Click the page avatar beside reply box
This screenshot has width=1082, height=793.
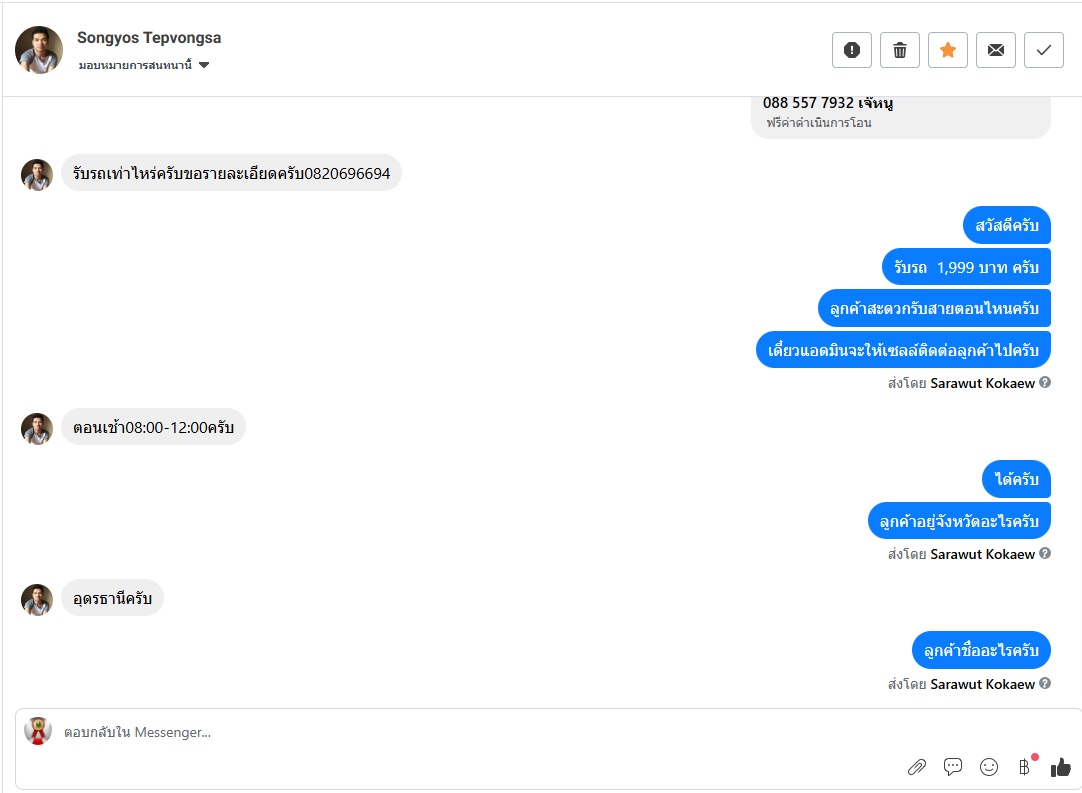coord(38,731)
